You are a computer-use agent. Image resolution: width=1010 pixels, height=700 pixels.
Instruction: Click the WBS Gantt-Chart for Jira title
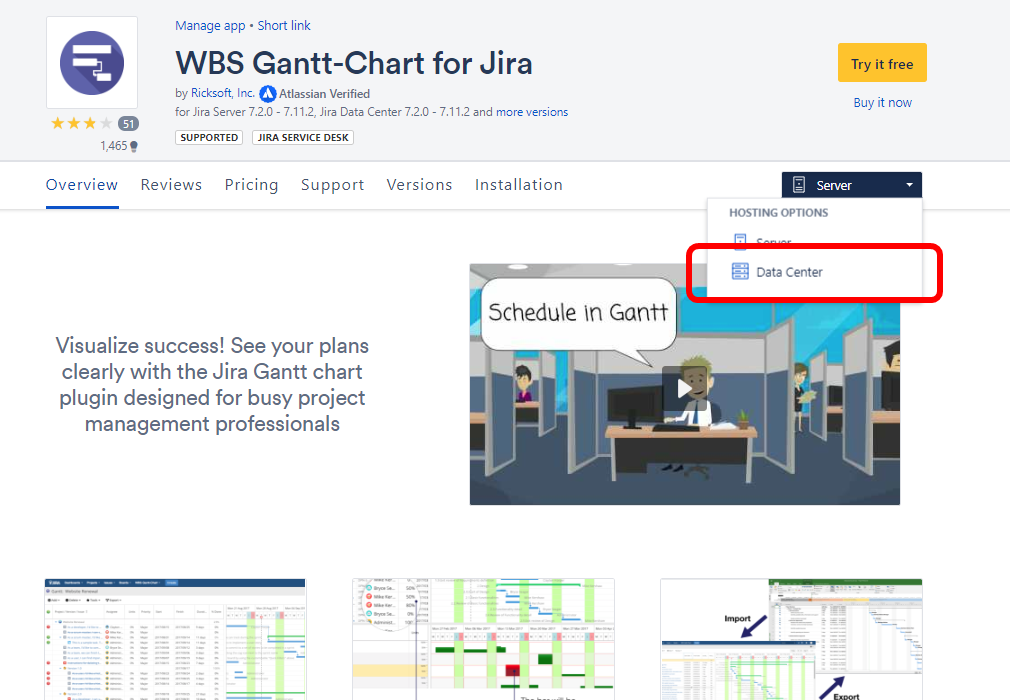[x=354, y=63]
